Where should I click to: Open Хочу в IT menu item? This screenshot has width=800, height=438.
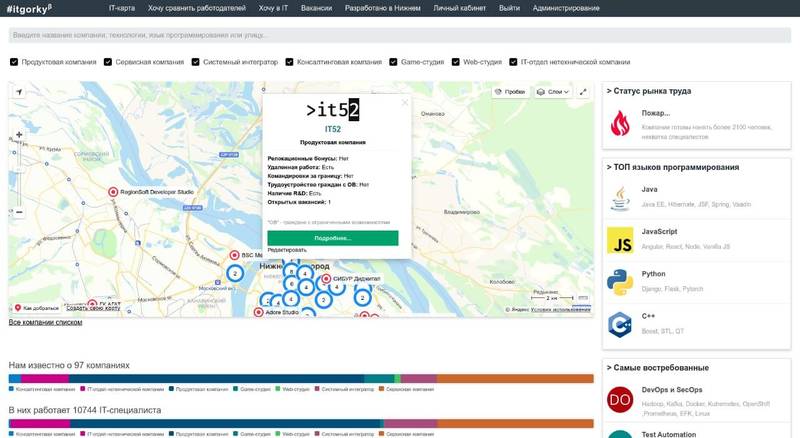(273, 8)
